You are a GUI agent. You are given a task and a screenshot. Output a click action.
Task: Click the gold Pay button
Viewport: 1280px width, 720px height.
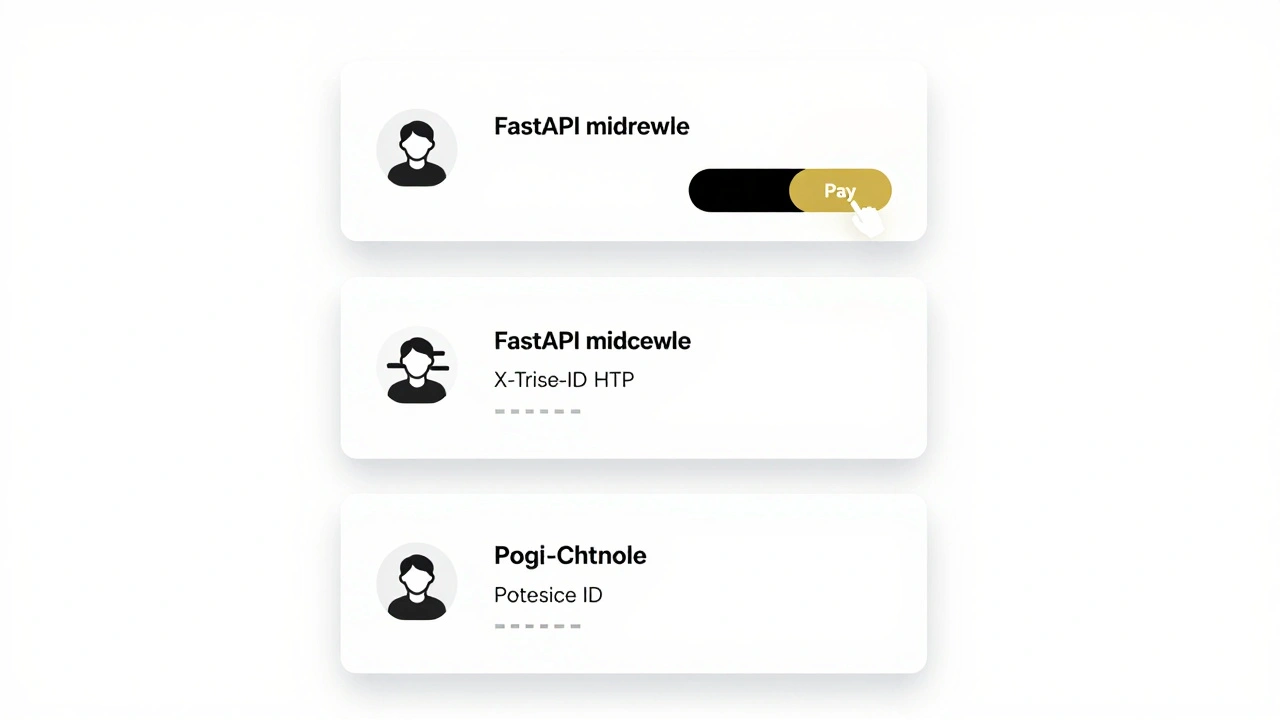[840, 190]
